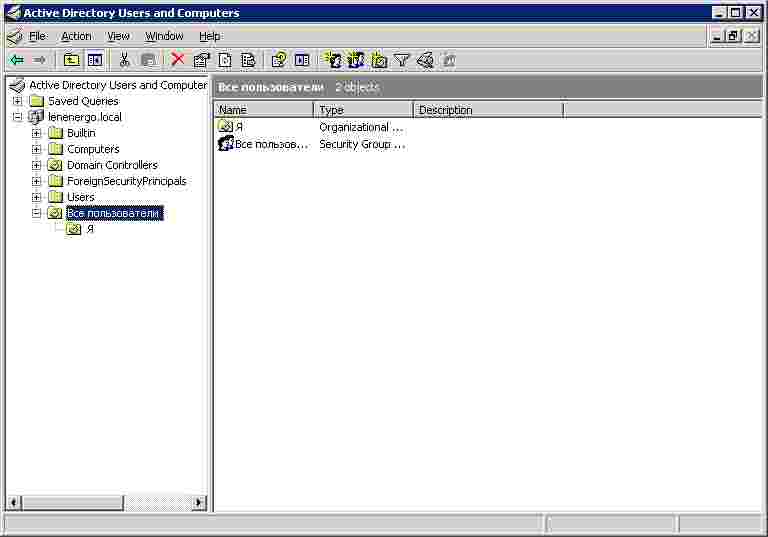Open the Help menu
The image size is (768, 537).
coord(210,36)
